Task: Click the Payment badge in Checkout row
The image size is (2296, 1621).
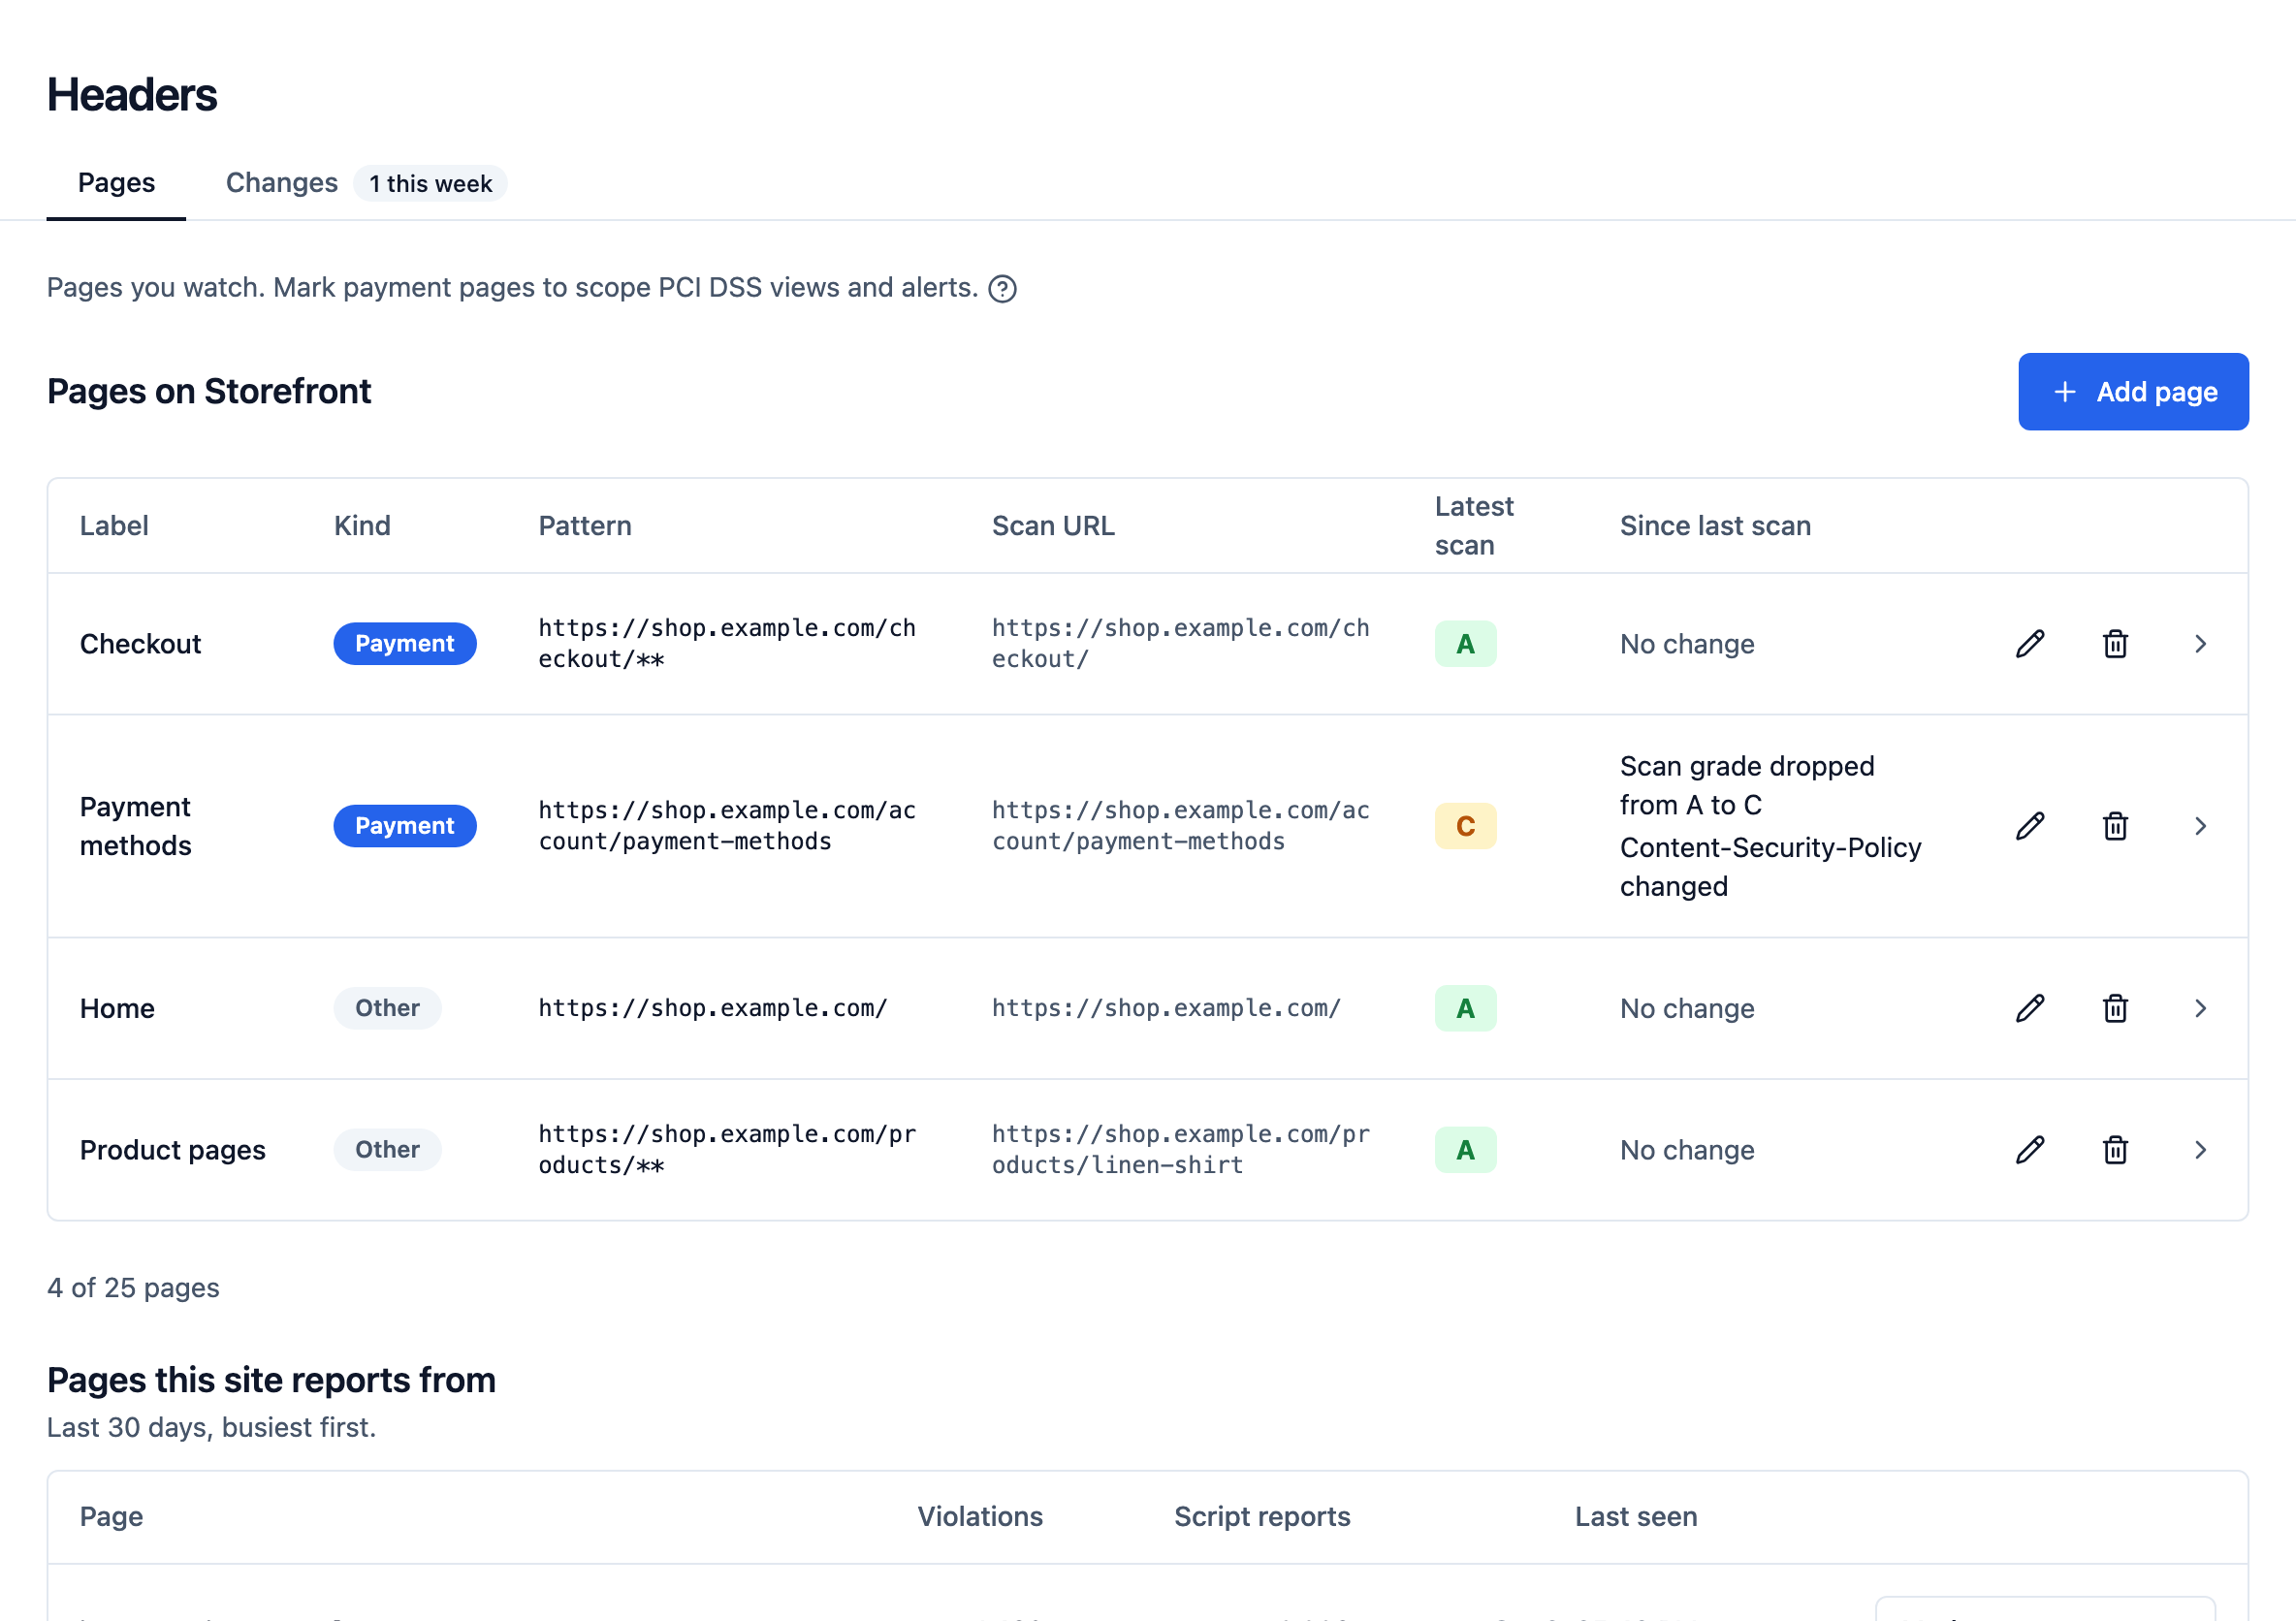Action: 405,644
